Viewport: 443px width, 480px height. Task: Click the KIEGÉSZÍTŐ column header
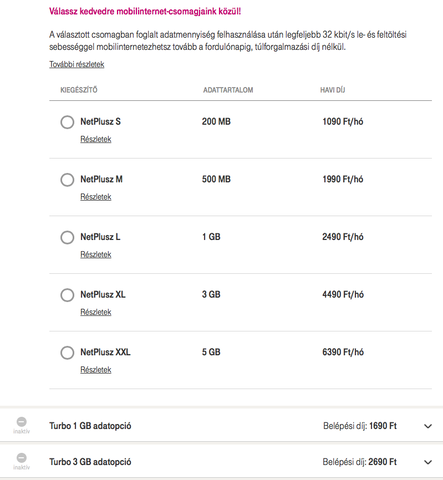(79, 90)
